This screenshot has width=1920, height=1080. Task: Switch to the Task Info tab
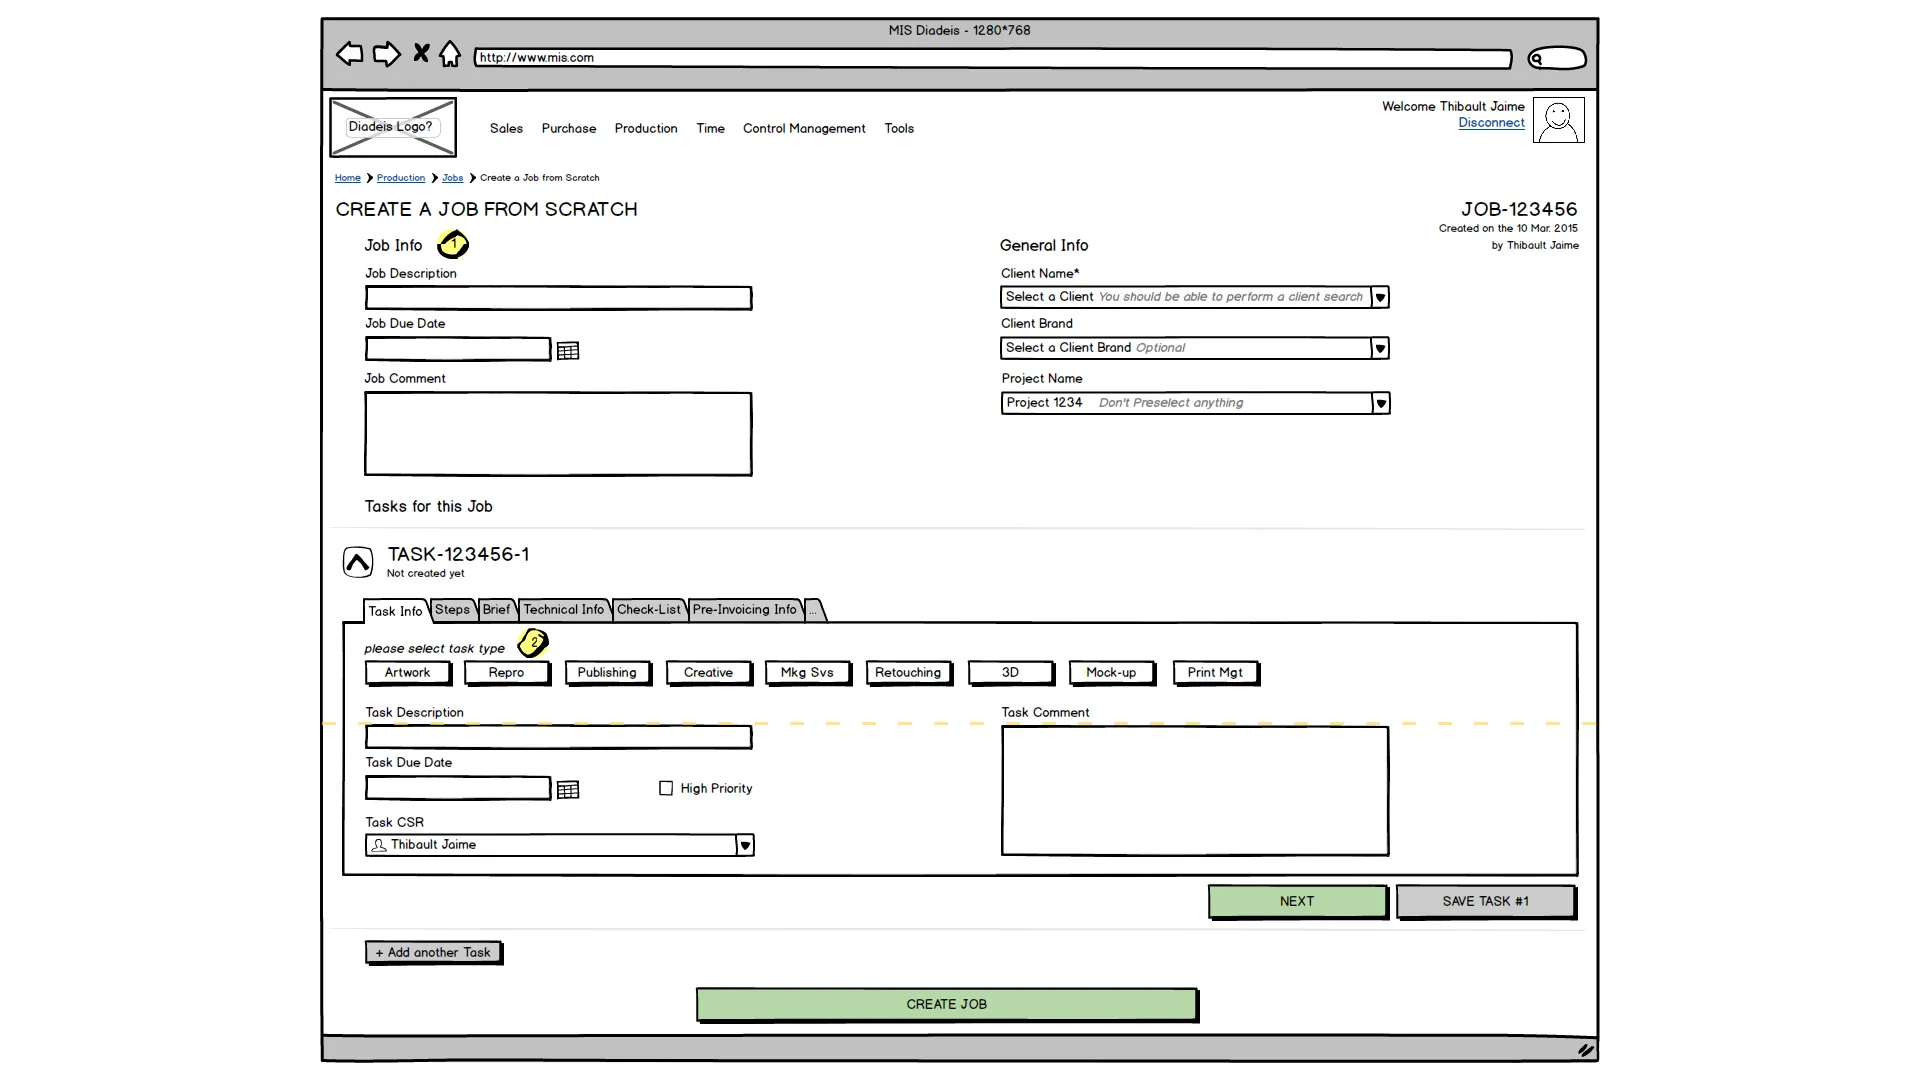point(395,611)
